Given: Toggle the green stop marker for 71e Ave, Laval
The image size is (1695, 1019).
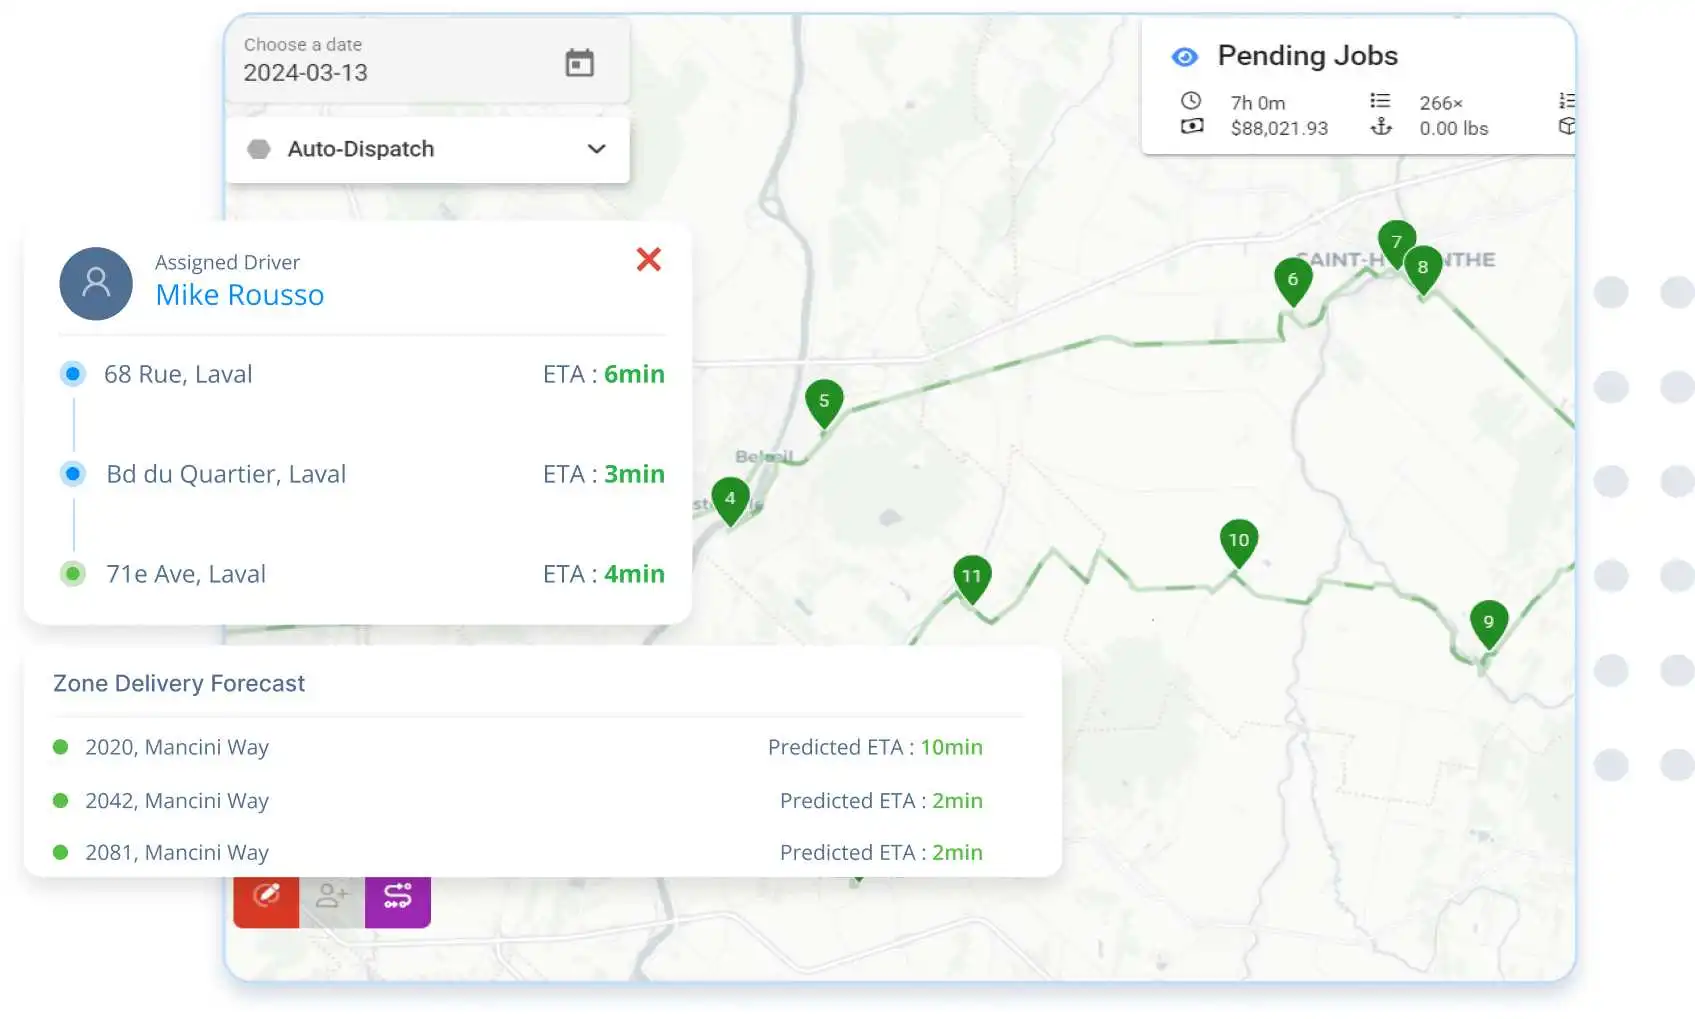Looking at the screenshot, I should [72, 573].
